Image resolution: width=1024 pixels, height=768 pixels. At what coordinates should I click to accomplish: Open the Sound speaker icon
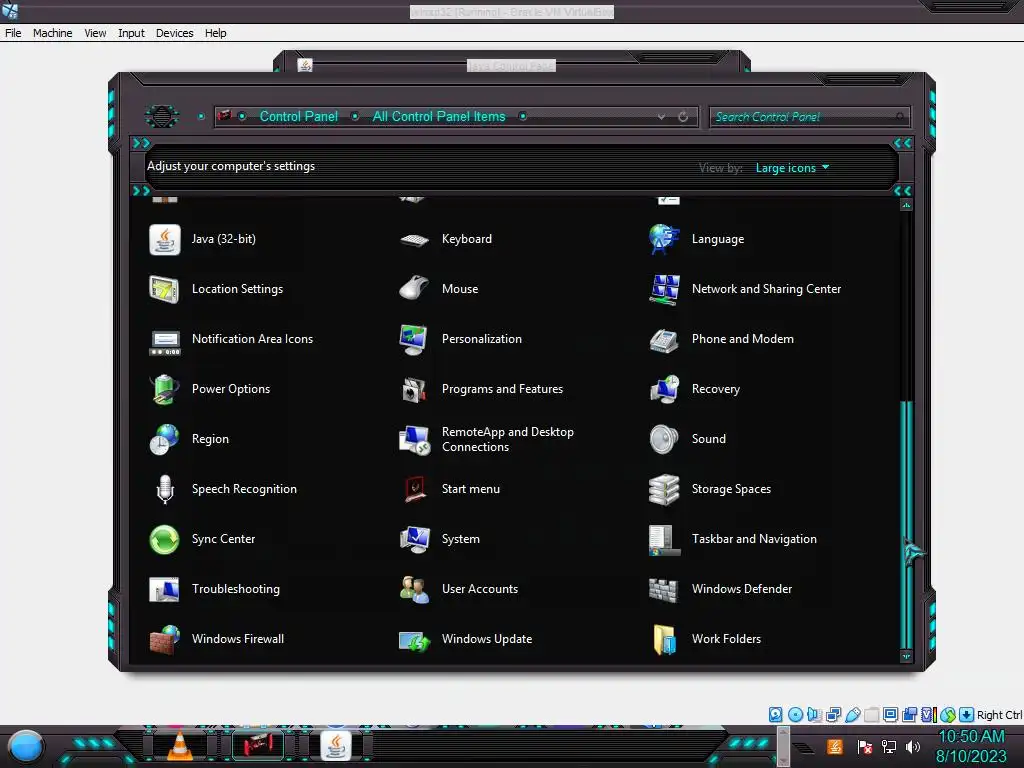coord(664,439)
